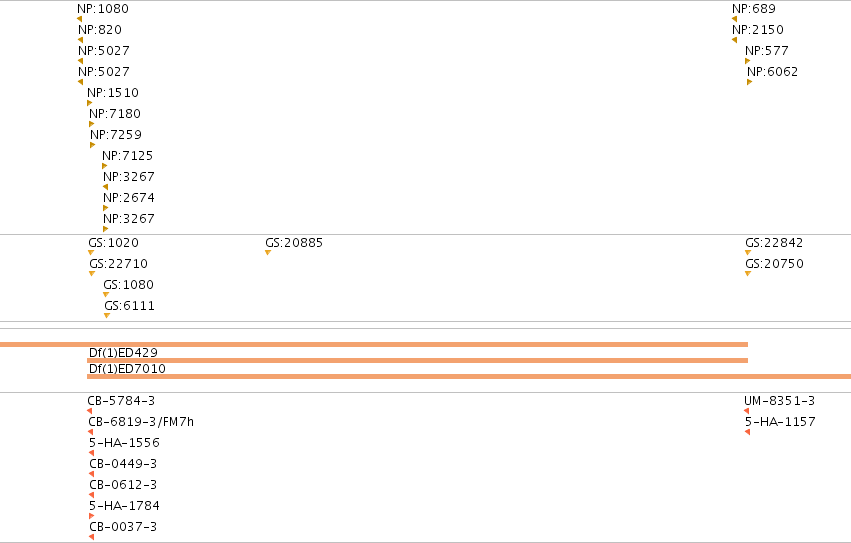This screenshot has height=543, width=851.
Task: Open the Df(1)ED429 deficiency label
Action: coord(123,352)
